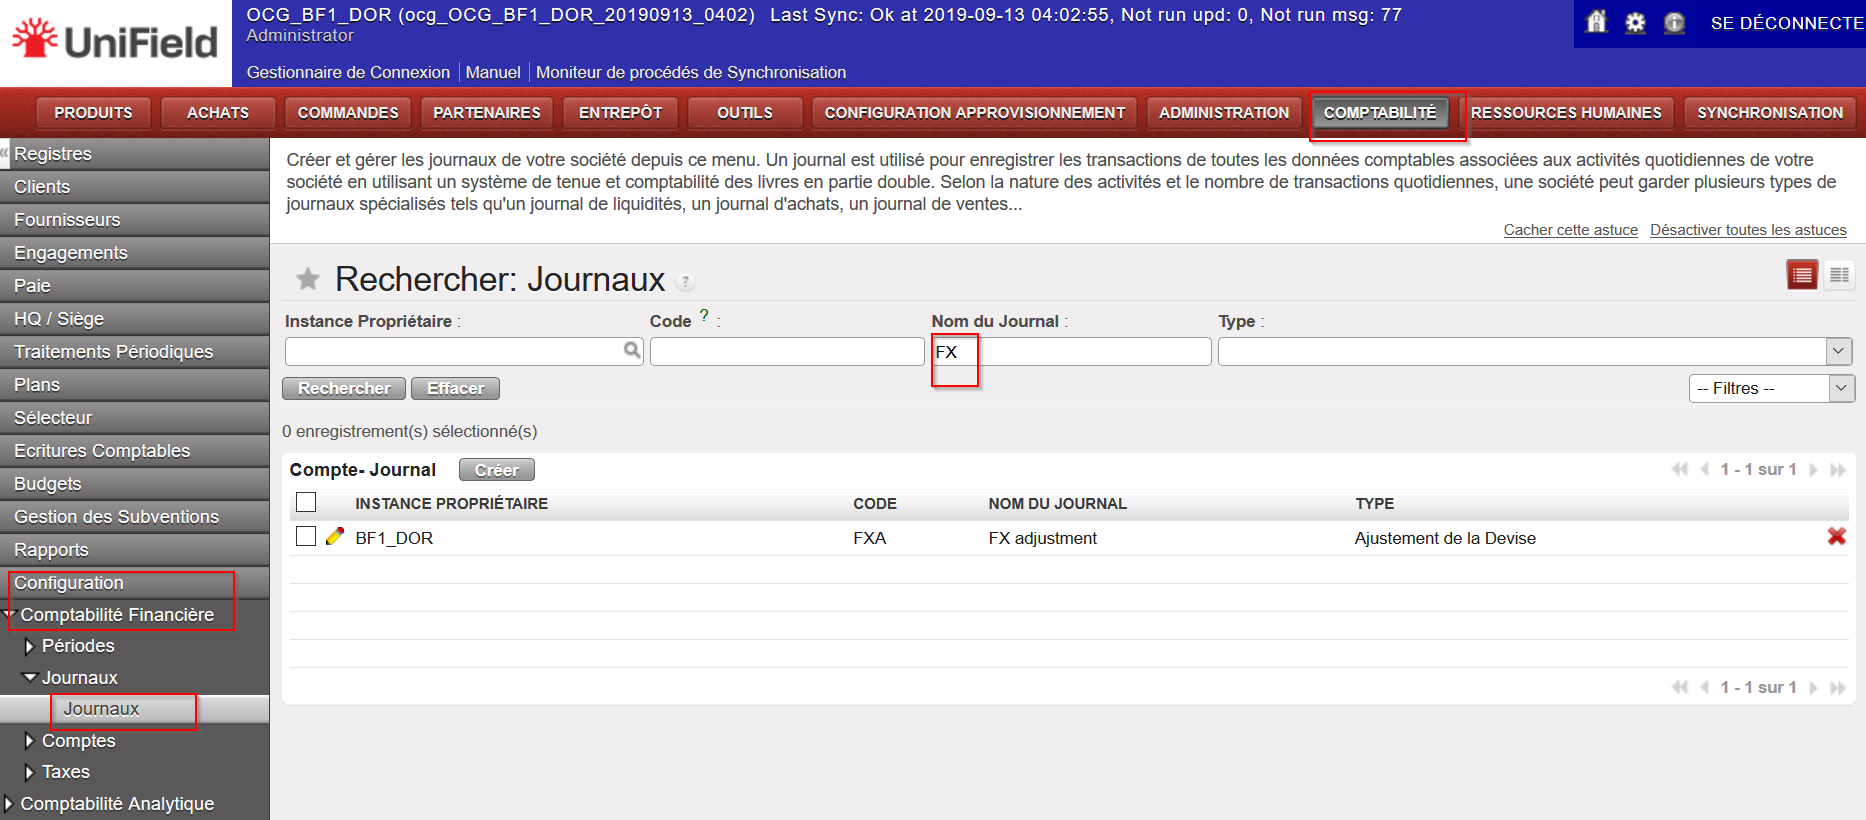Click the home icon in header
The width and height of the screenshot is (1866, 820).
click(x=1597, y=22)
